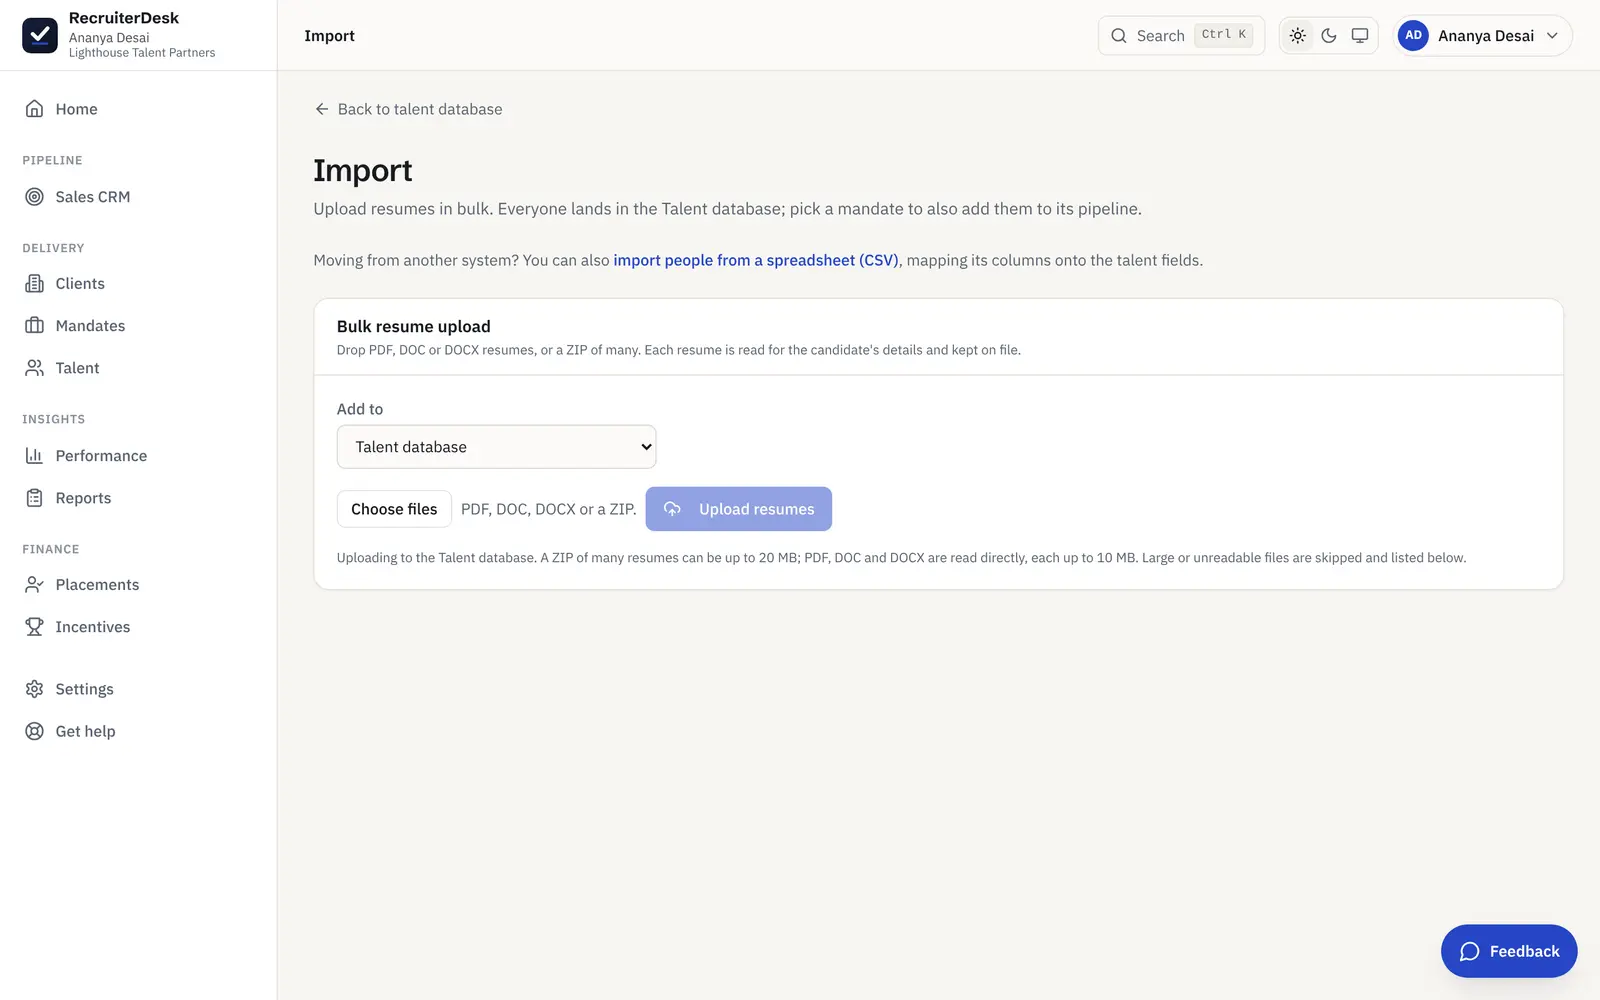Switch to system theme monitor toggle

tap(1360, 36)
